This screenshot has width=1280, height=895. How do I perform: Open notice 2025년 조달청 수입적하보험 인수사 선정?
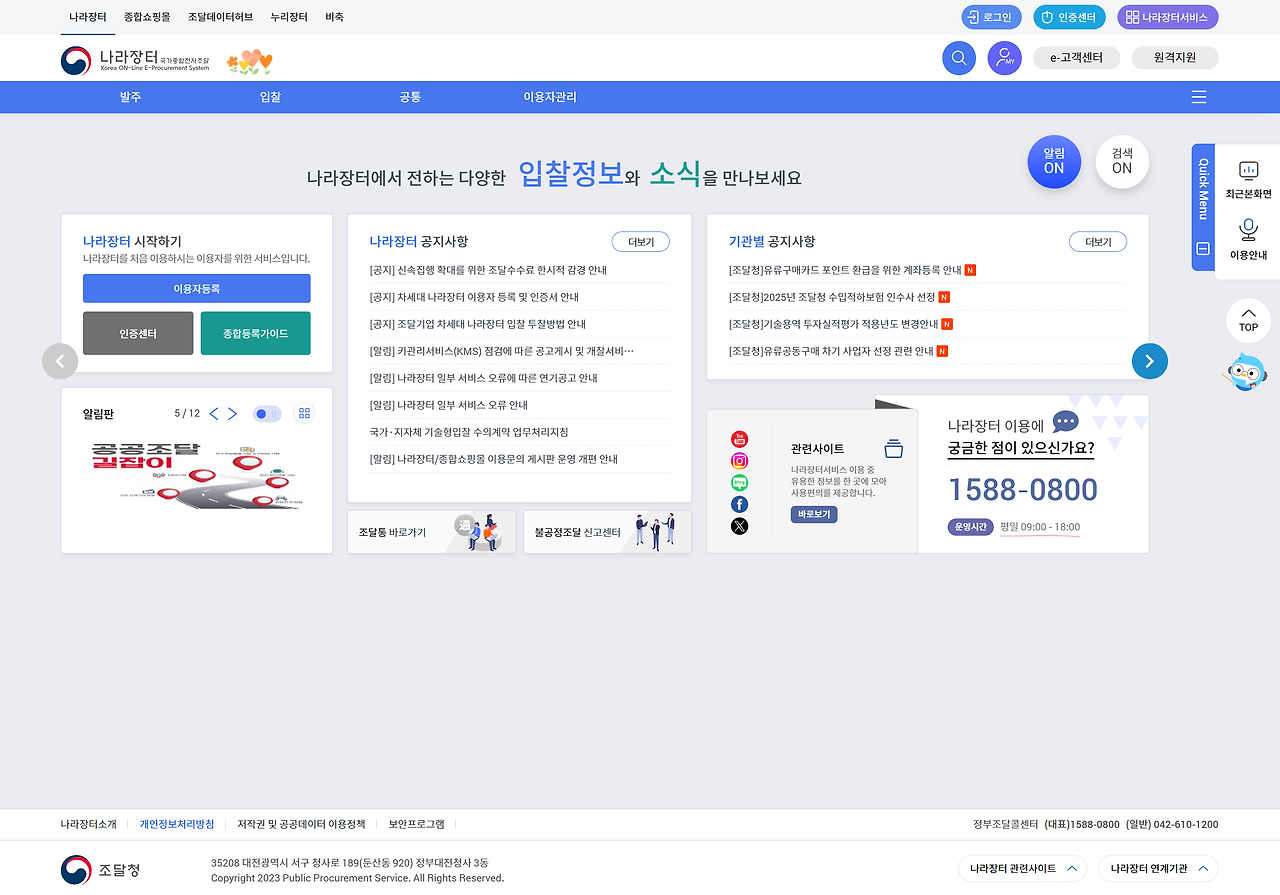832,297
